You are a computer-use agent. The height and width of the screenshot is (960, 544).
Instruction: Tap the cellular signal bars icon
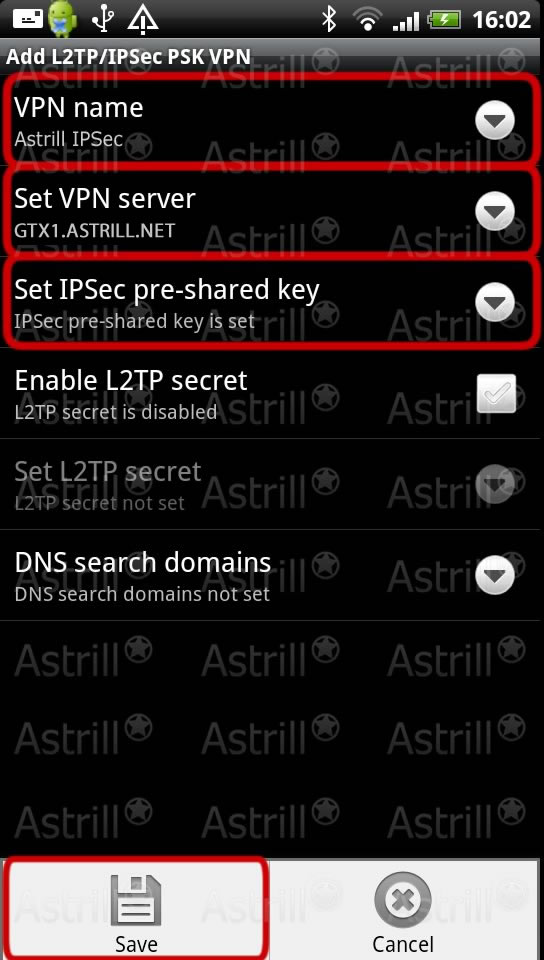click(x=405, y=21)
